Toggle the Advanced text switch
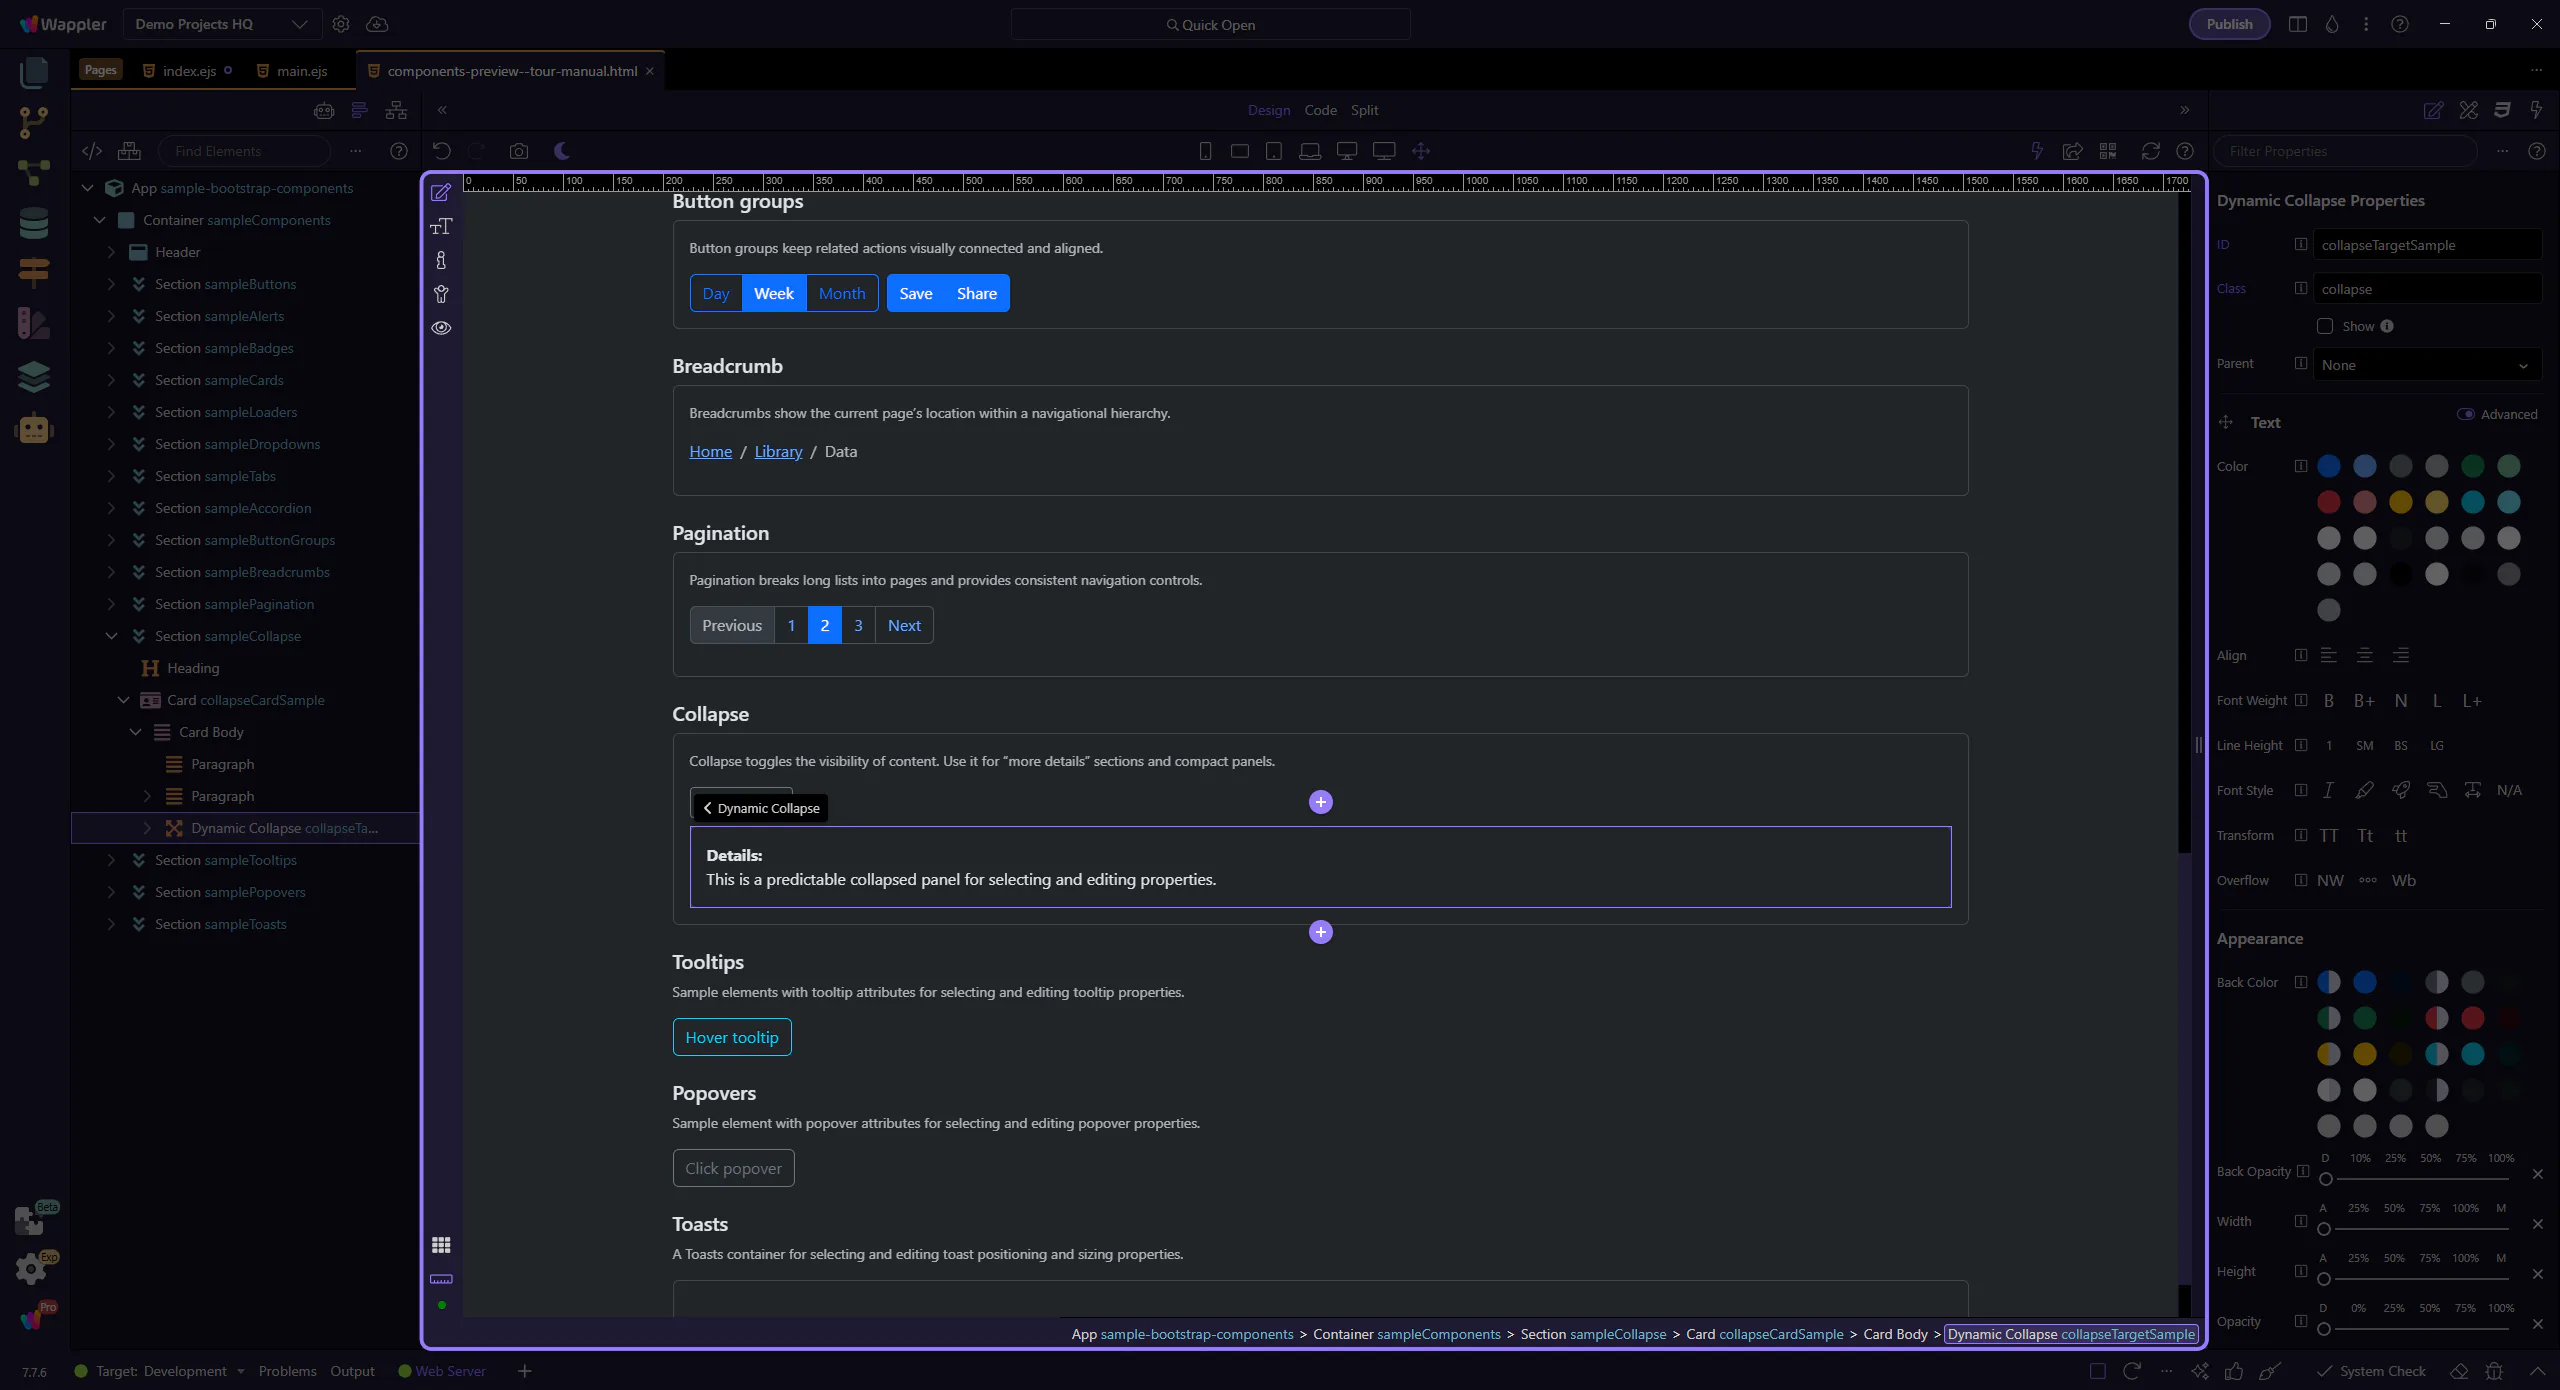 [2466, 414]
